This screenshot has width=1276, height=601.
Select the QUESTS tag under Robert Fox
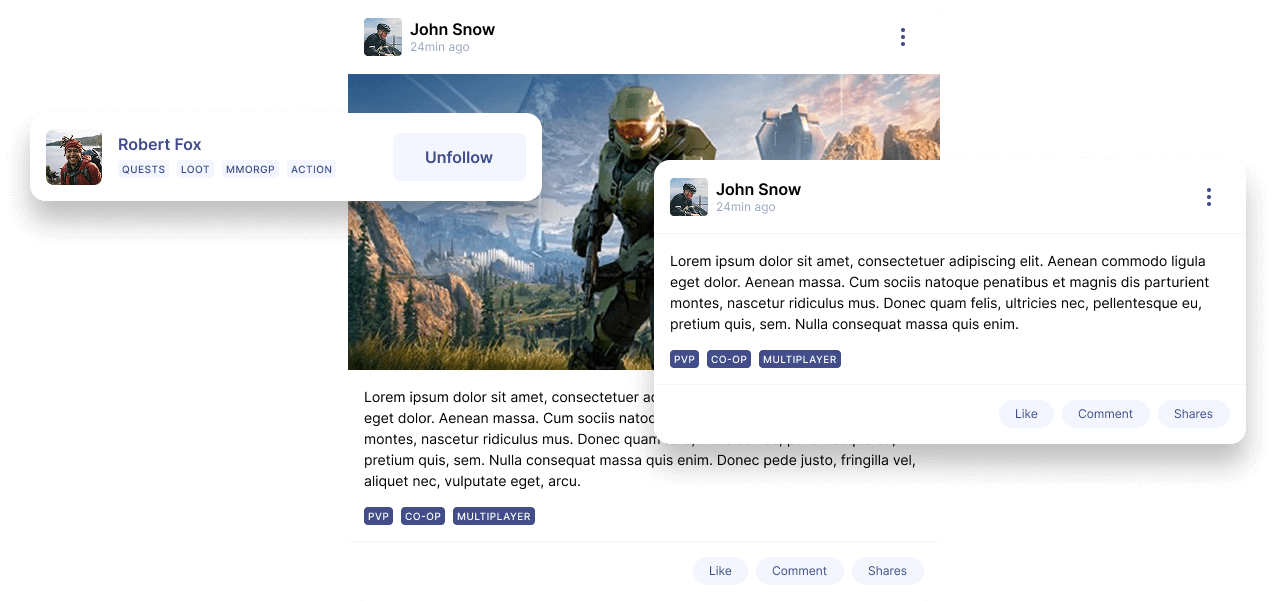(x=143, y=170)
